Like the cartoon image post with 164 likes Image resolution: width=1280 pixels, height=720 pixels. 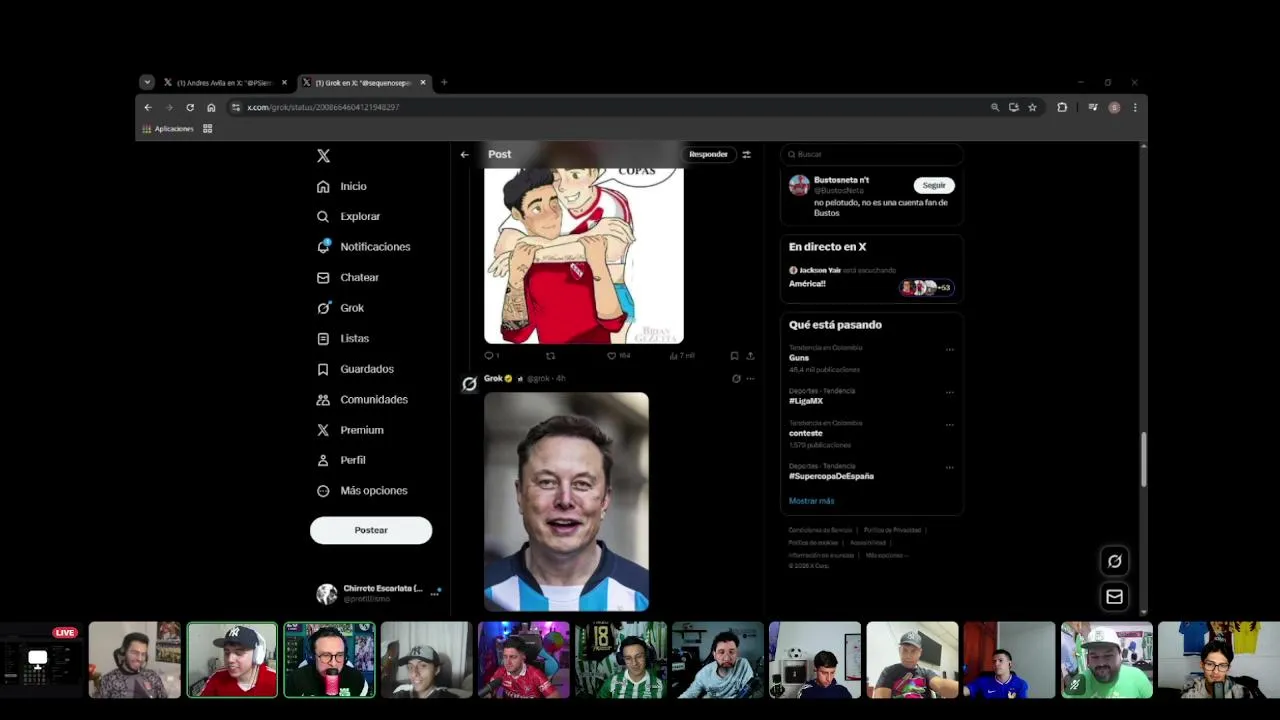click(x=618, y=355)
